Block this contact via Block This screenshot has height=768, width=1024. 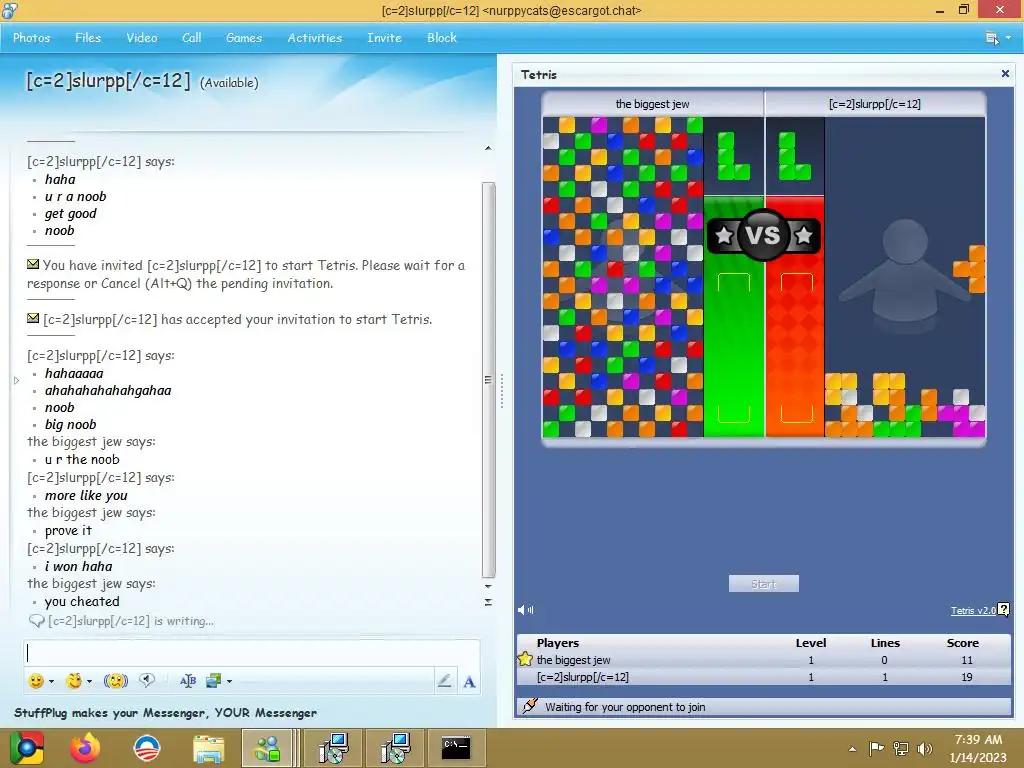tap(441, 38)
